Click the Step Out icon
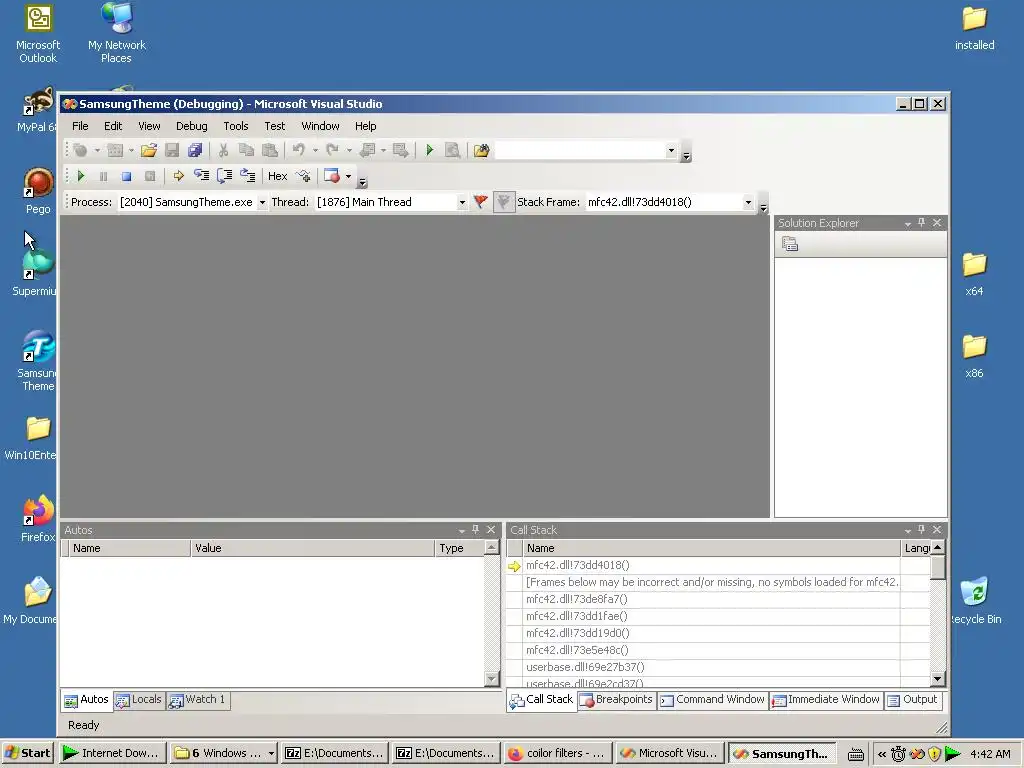The width and height of the screenshot is (1024, 768). [248, 176]
